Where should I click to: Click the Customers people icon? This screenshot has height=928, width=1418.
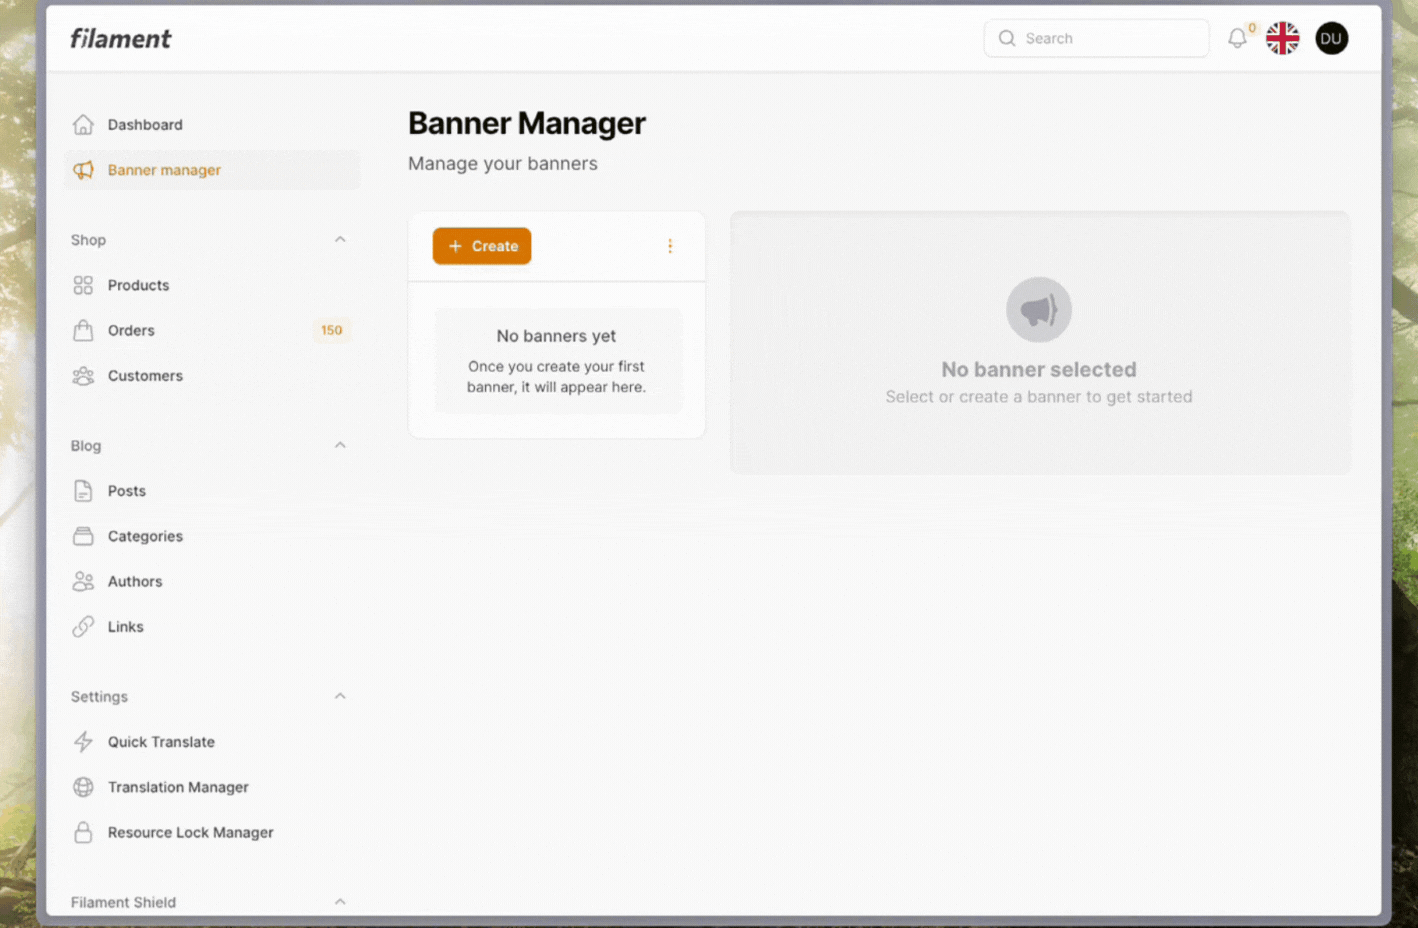click(x=83, y=376)
